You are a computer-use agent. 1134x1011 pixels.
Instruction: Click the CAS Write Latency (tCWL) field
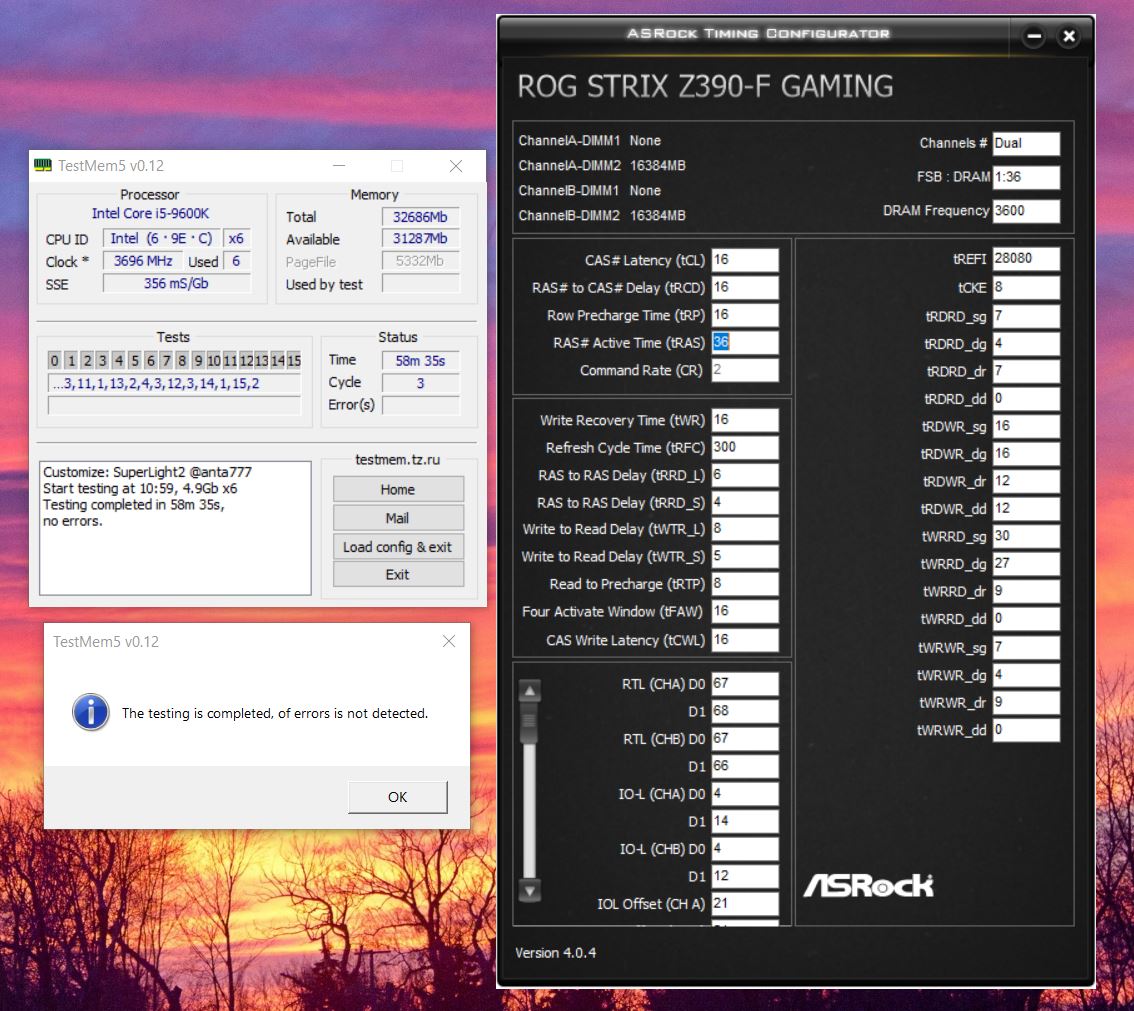745,640
